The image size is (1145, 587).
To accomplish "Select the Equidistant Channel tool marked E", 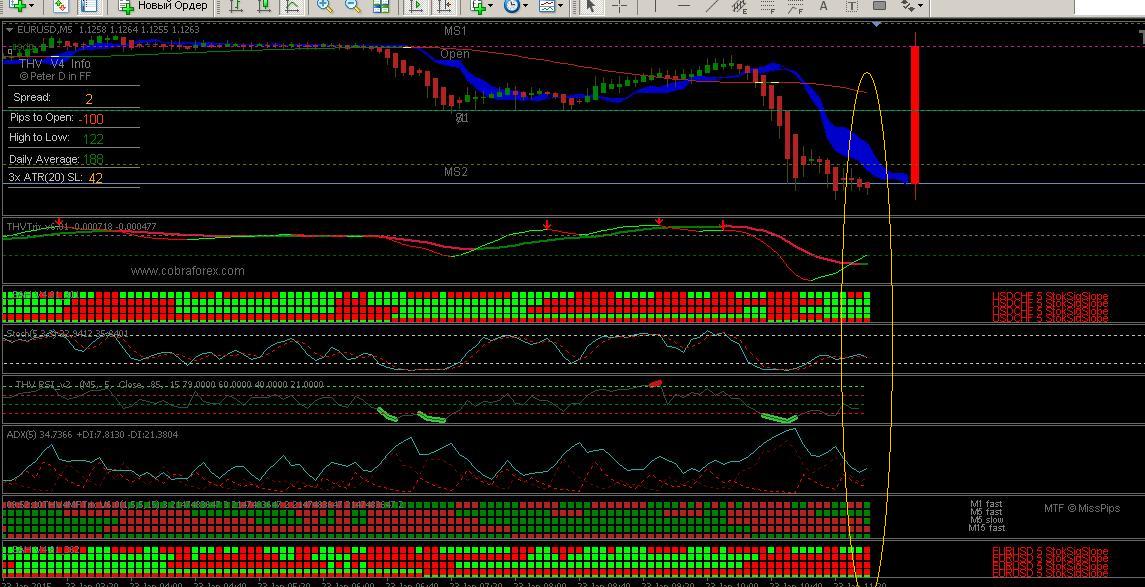I will (740, 6).
